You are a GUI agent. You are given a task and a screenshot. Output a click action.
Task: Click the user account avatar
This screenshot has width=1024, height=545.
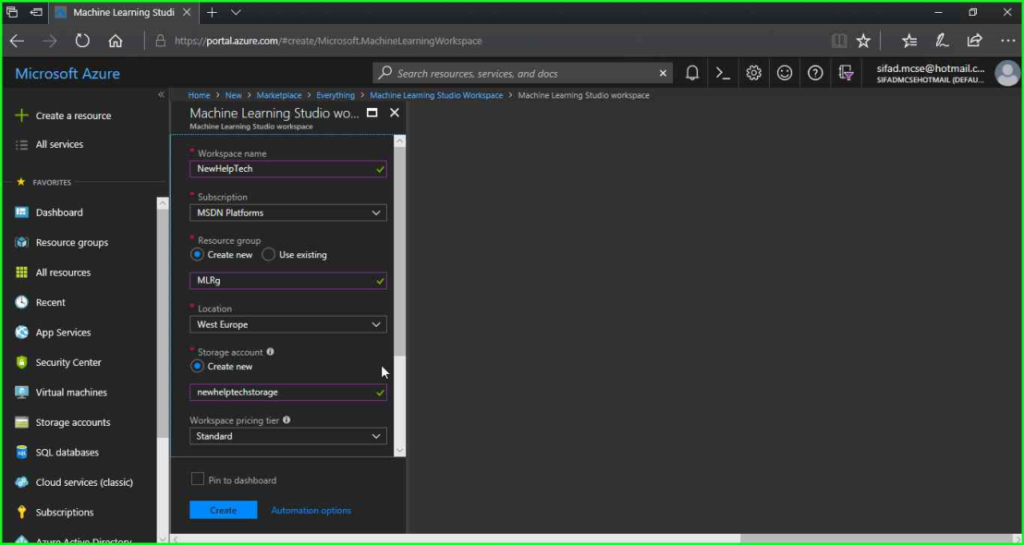point(1008,73)
